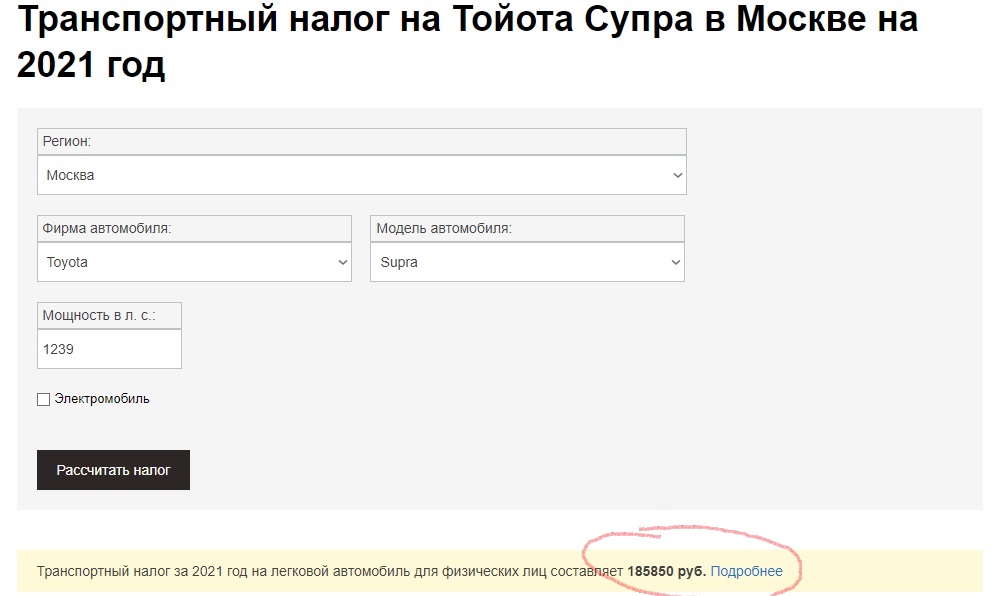This screenshot has width=992, height=596.
Task: Click the page heading about Тойота Супра tax
Action: (467, 41)
